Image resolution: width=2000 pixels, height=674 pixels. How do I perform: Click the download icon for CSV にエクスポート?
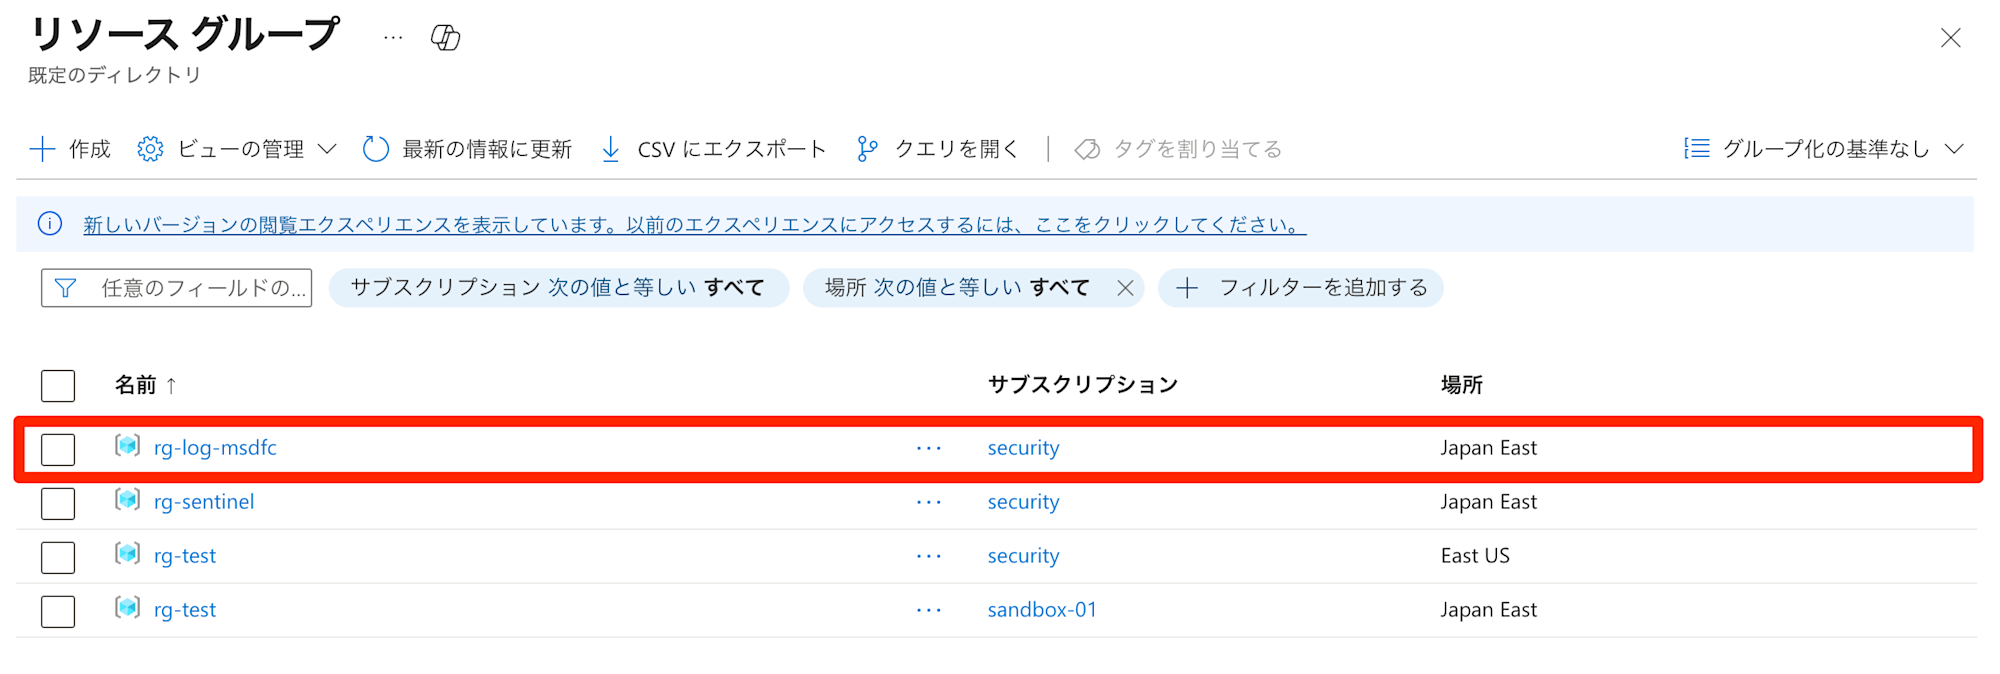(610, 149)
